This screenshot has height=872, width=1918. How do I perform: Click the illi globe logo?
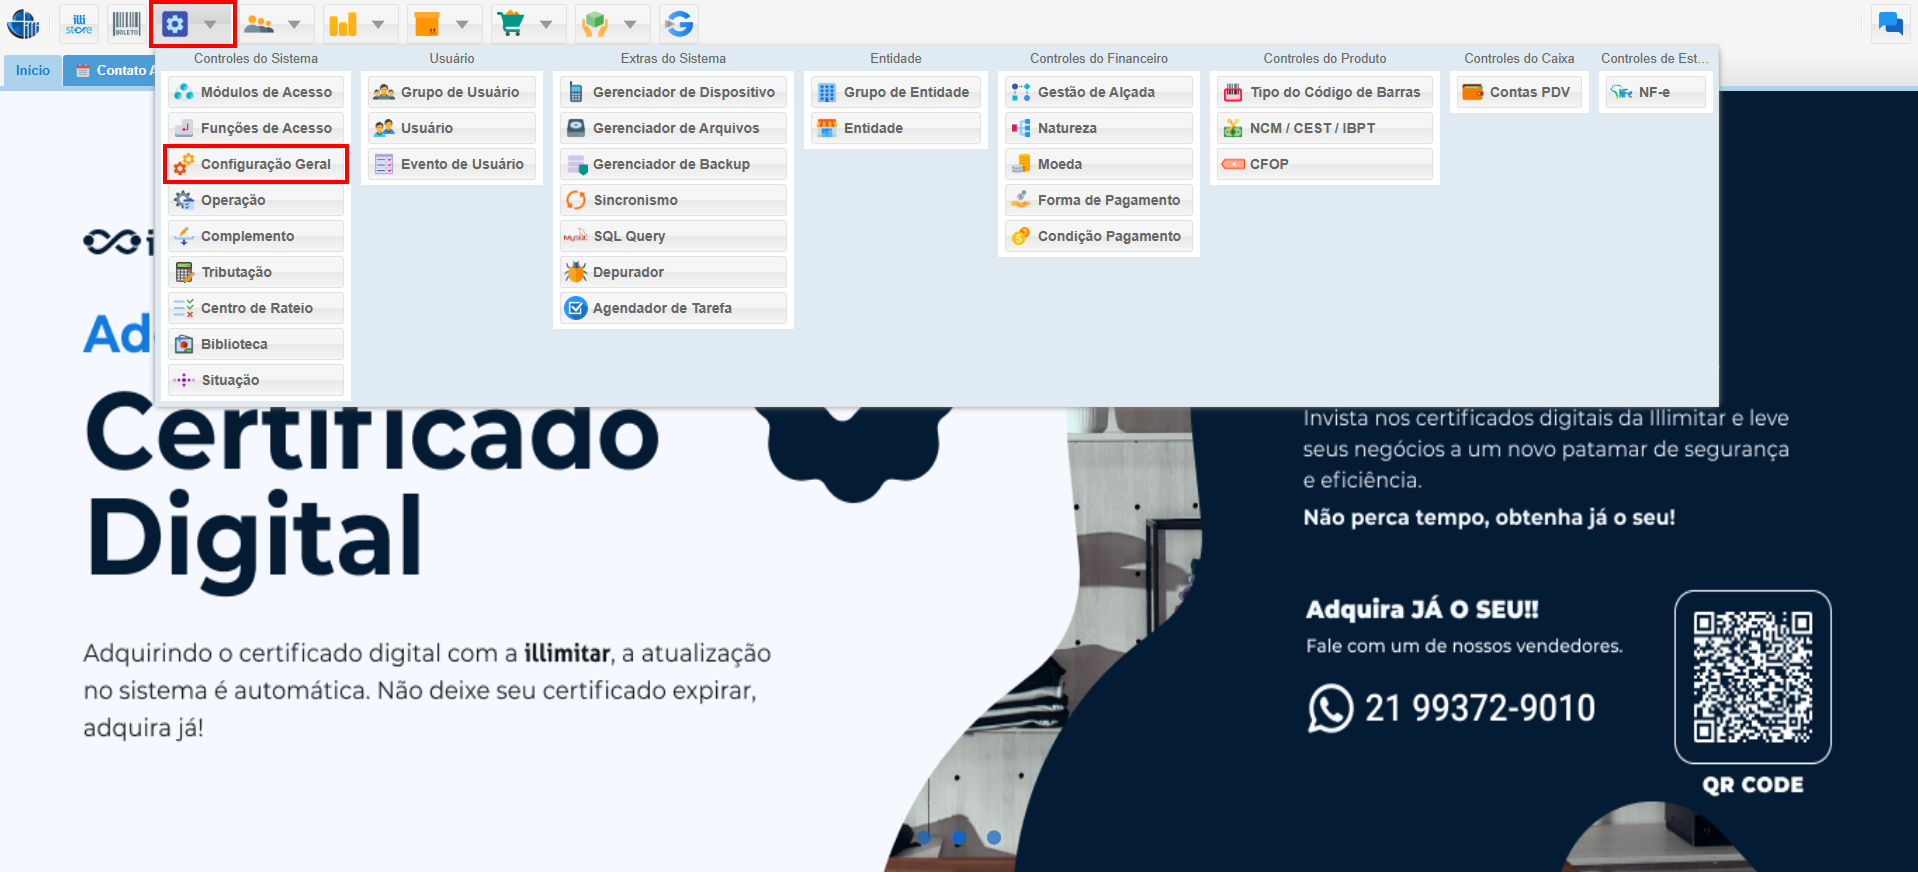point(23,24)
